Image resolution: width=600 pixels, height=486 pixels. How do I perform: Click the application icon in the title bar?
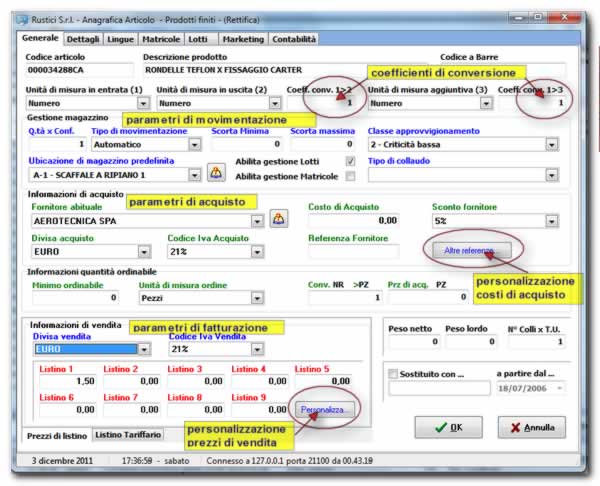pyautogui.click(x=17, y=15)
